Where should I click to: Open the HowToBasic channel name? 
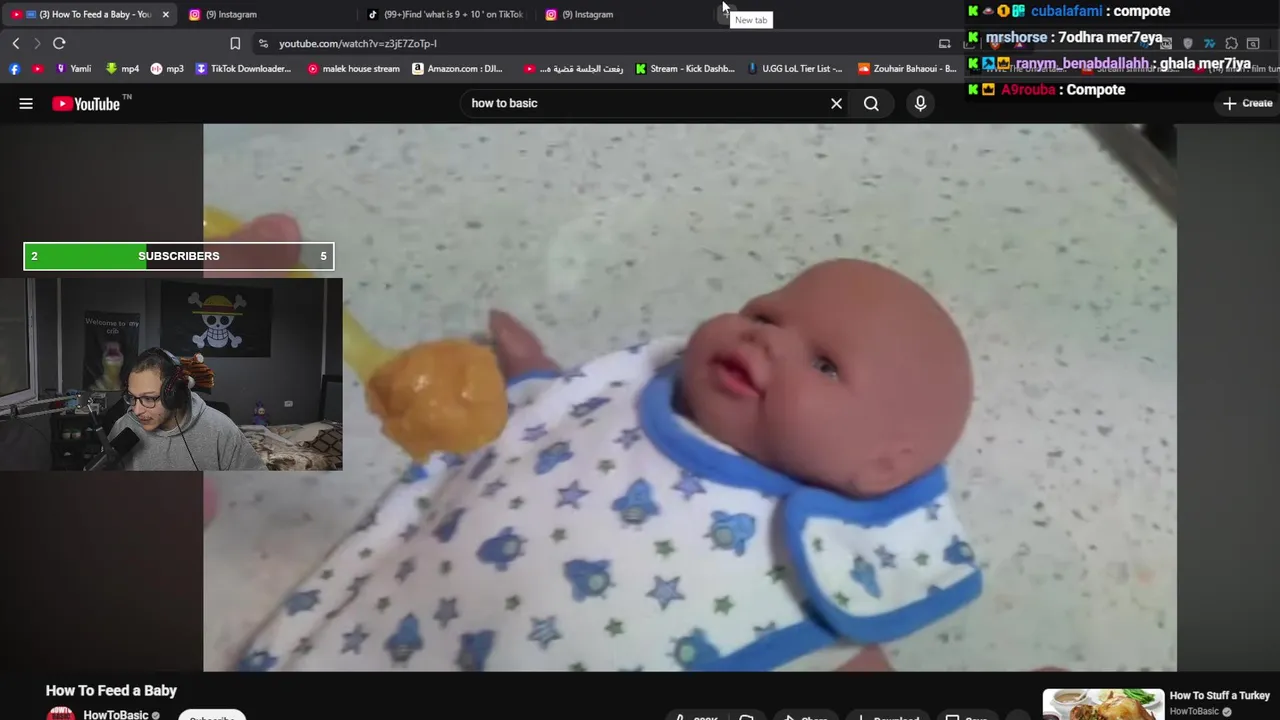116,714
